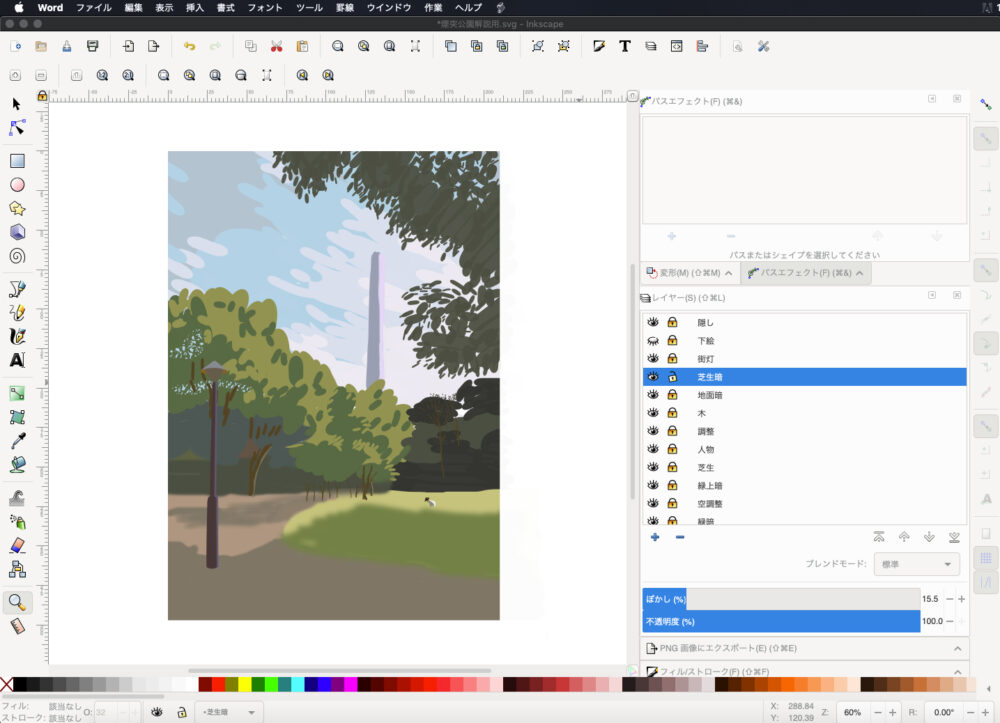This screenshot has height=723, width=1000.
Task: Open the フォント menu
Action: click(x=264, y=7)
